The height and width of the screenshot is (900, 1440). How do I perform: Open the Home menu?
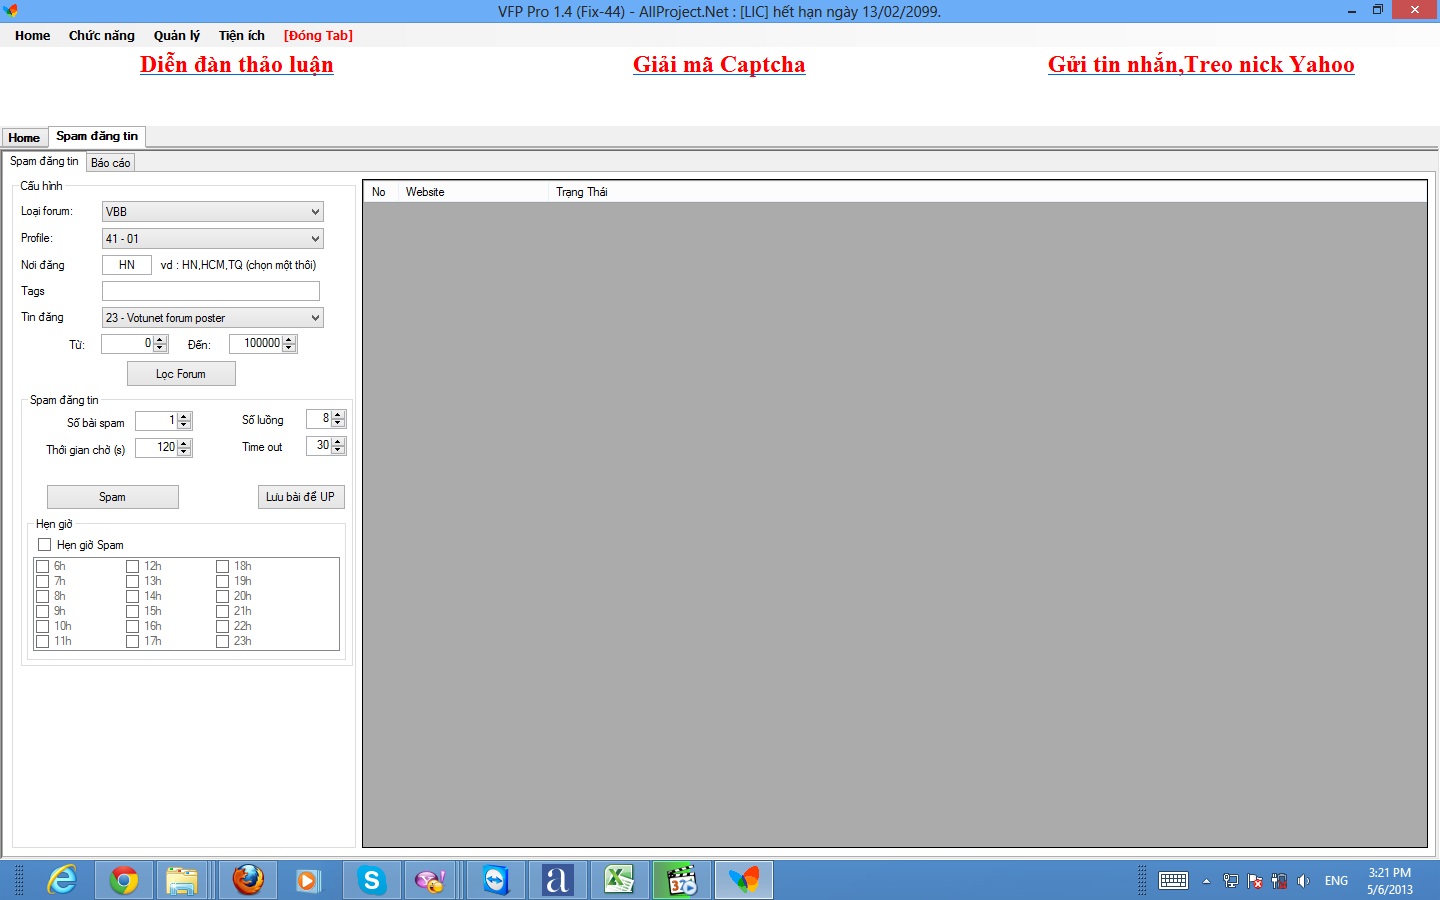(32, 35)
